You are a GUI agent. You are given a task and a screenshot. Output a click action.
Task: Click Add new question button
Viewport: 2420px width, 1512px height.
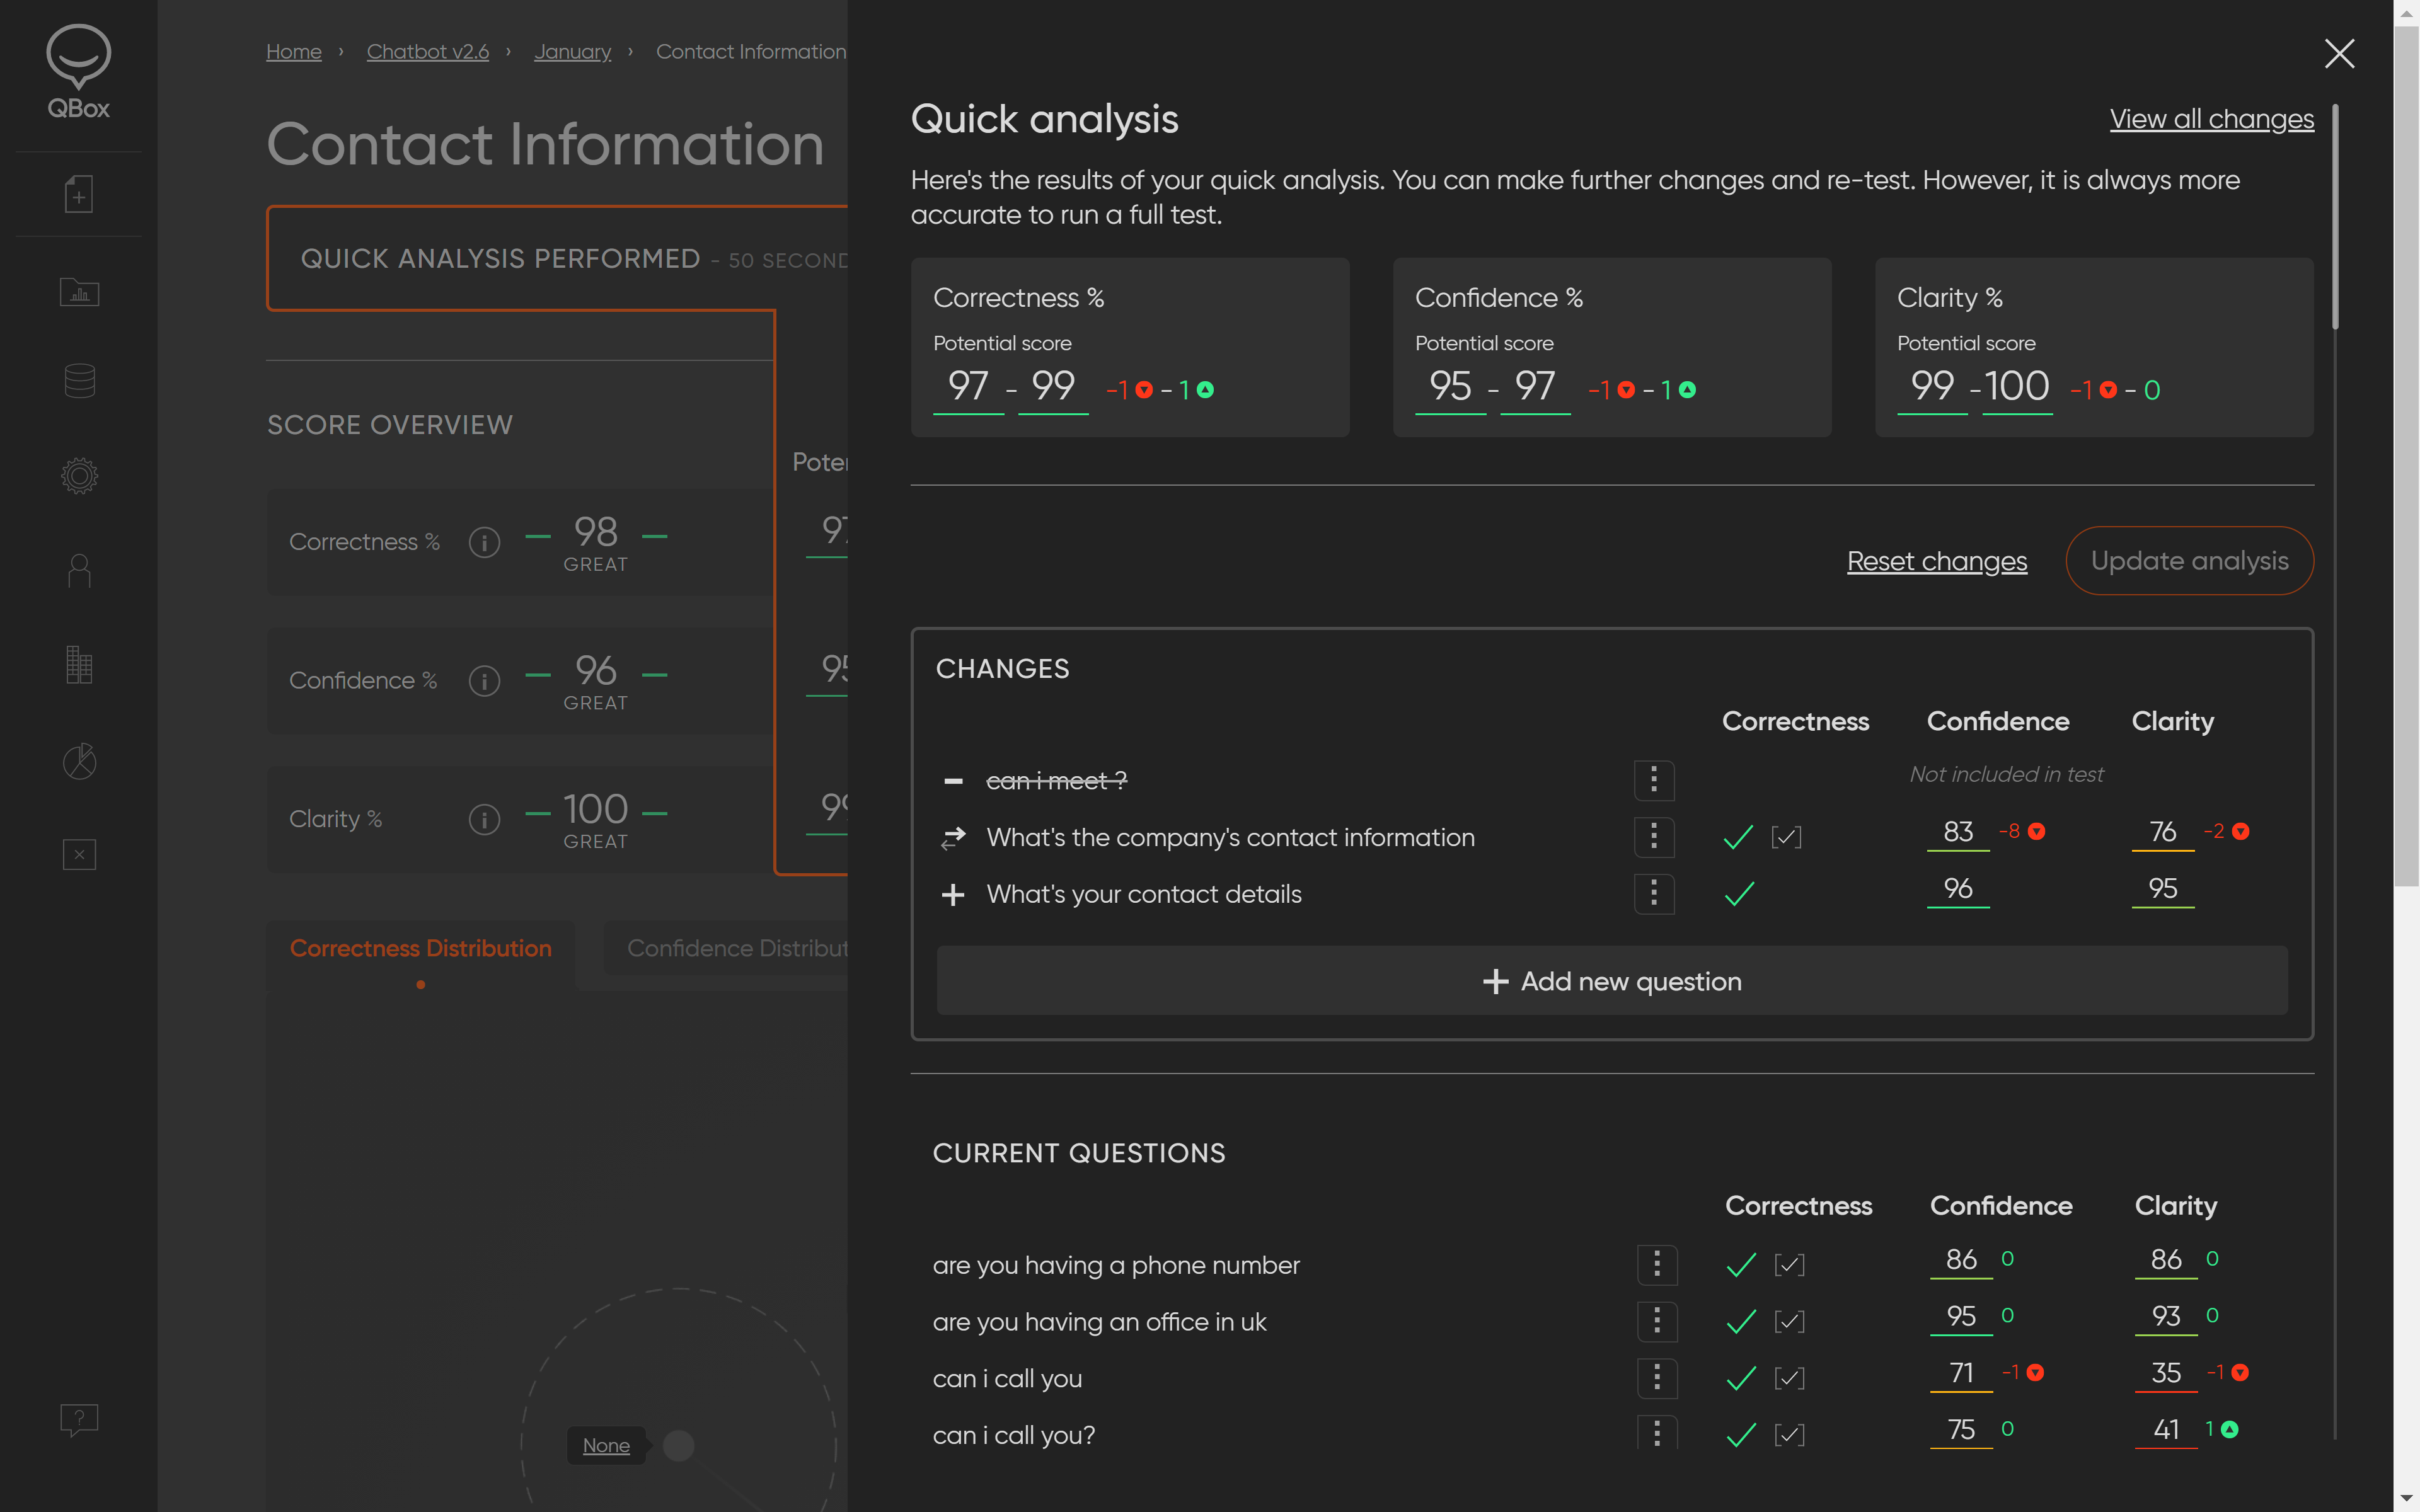click(x=1612, y=981)
